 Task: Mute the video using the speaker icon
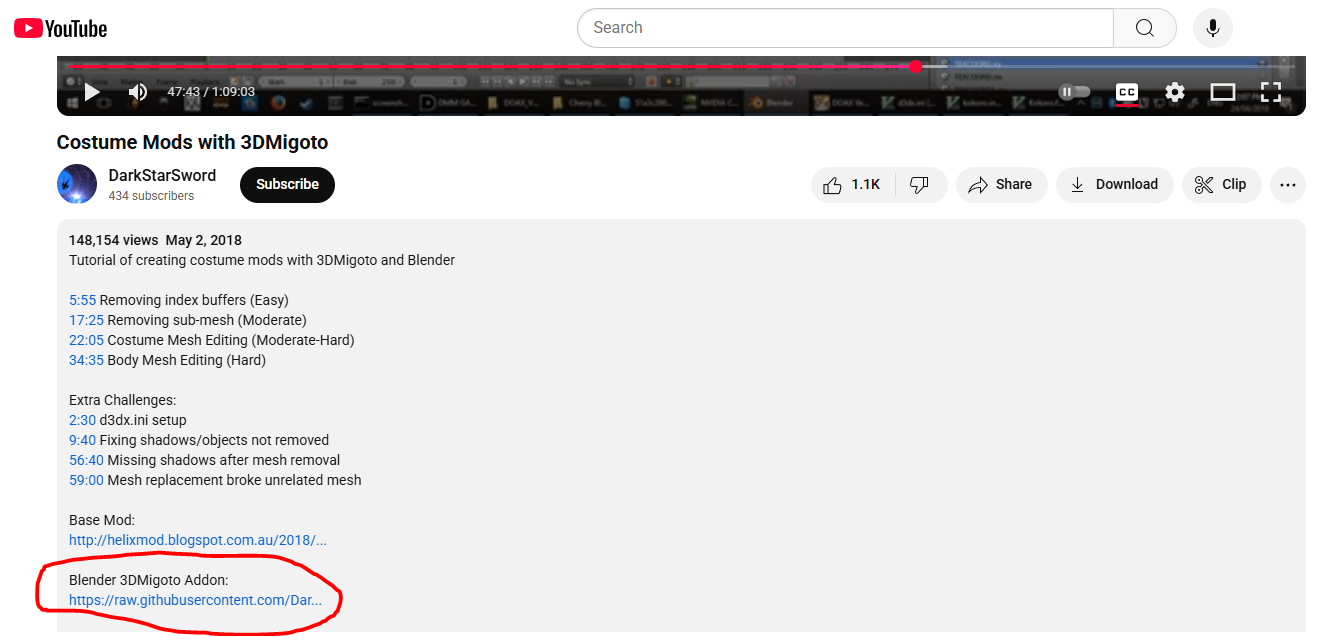click(138, 92)
